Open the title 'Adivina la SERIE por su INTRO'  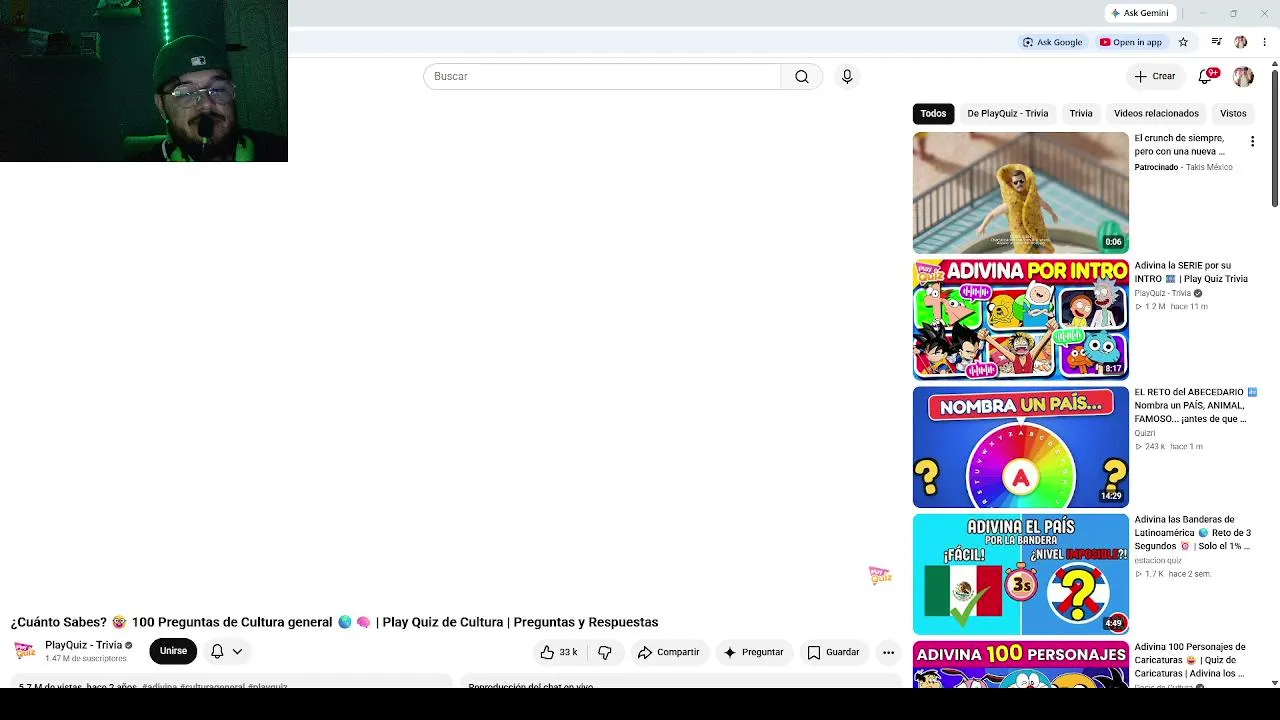pyautogui.click(x=1191, y=272)
